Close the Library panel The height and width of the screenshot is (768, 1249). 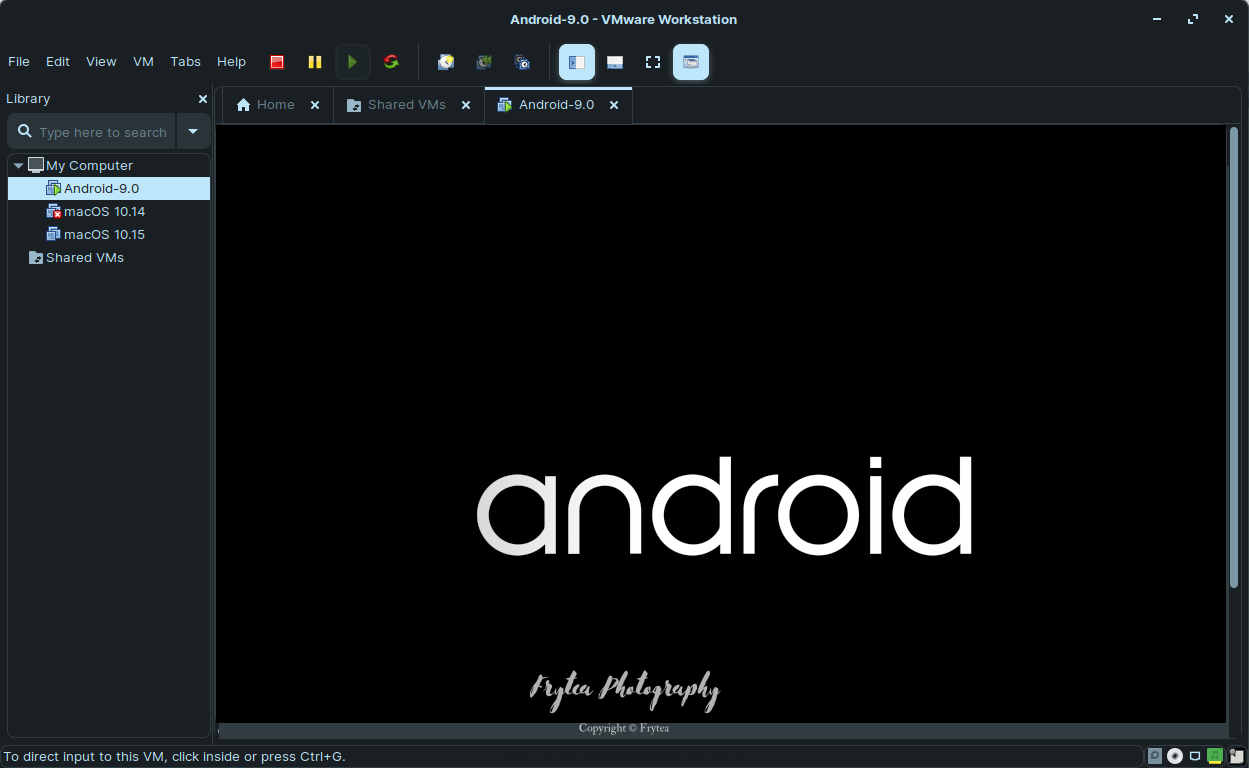pyautogui.click(x=203, y=99)
